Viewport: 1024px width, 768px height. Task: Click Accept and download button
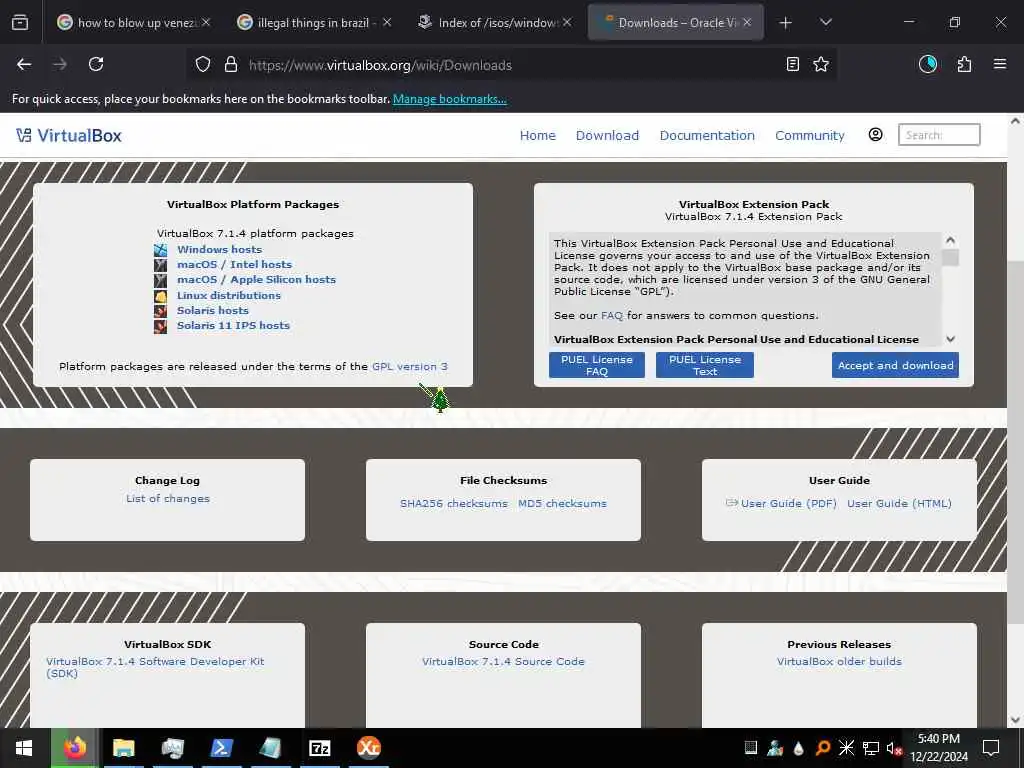pyautogui.click(x=895, y=365)
